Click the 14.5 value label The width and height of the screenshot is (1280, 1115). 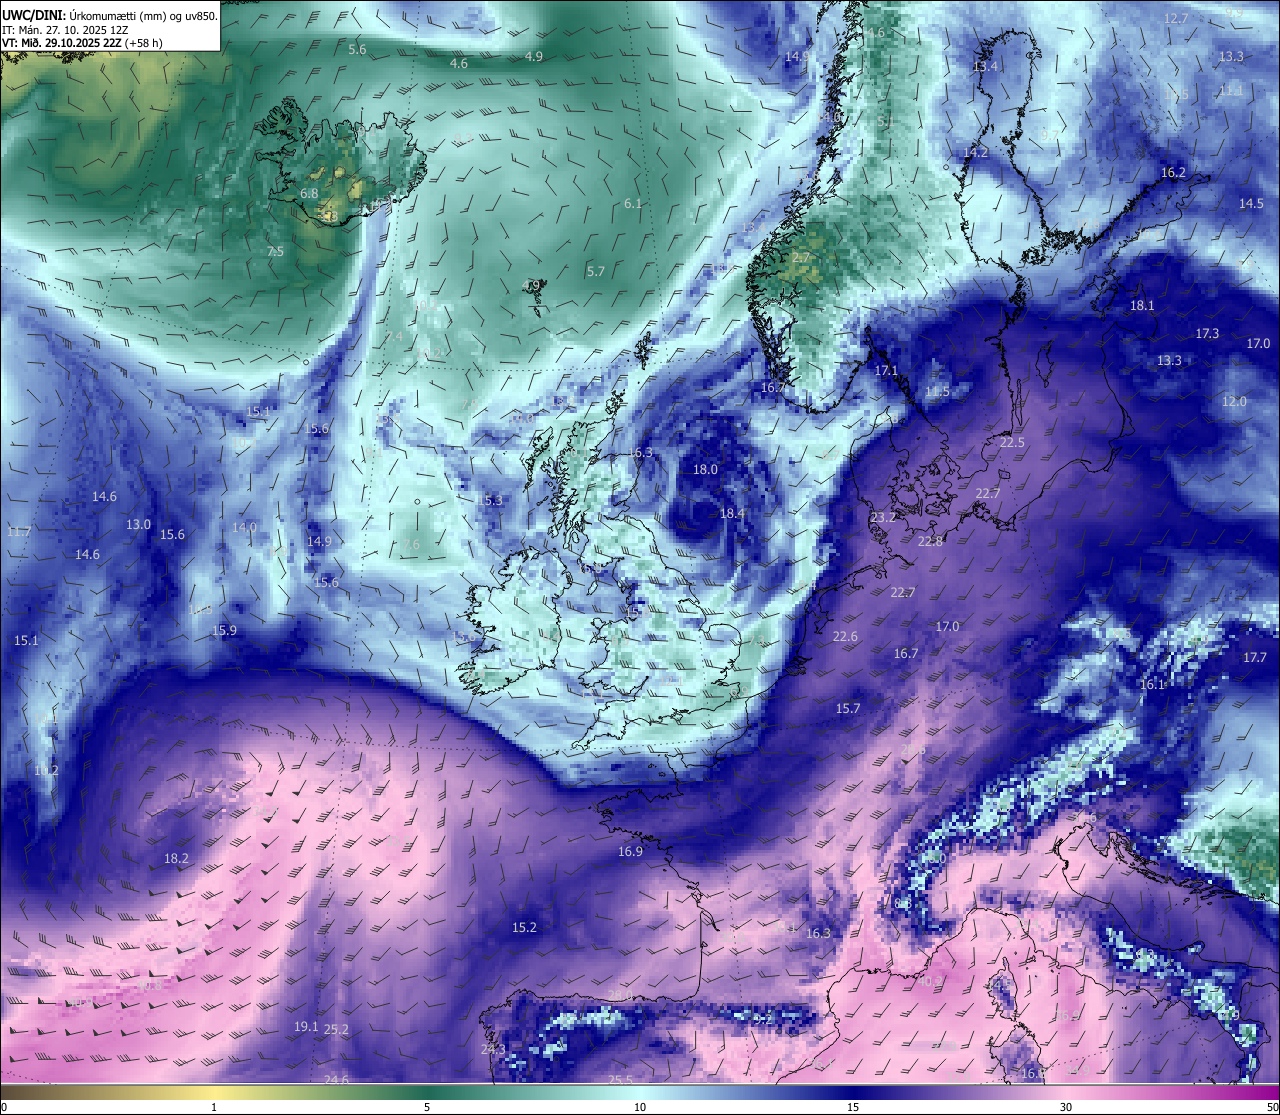[1251, 204]
